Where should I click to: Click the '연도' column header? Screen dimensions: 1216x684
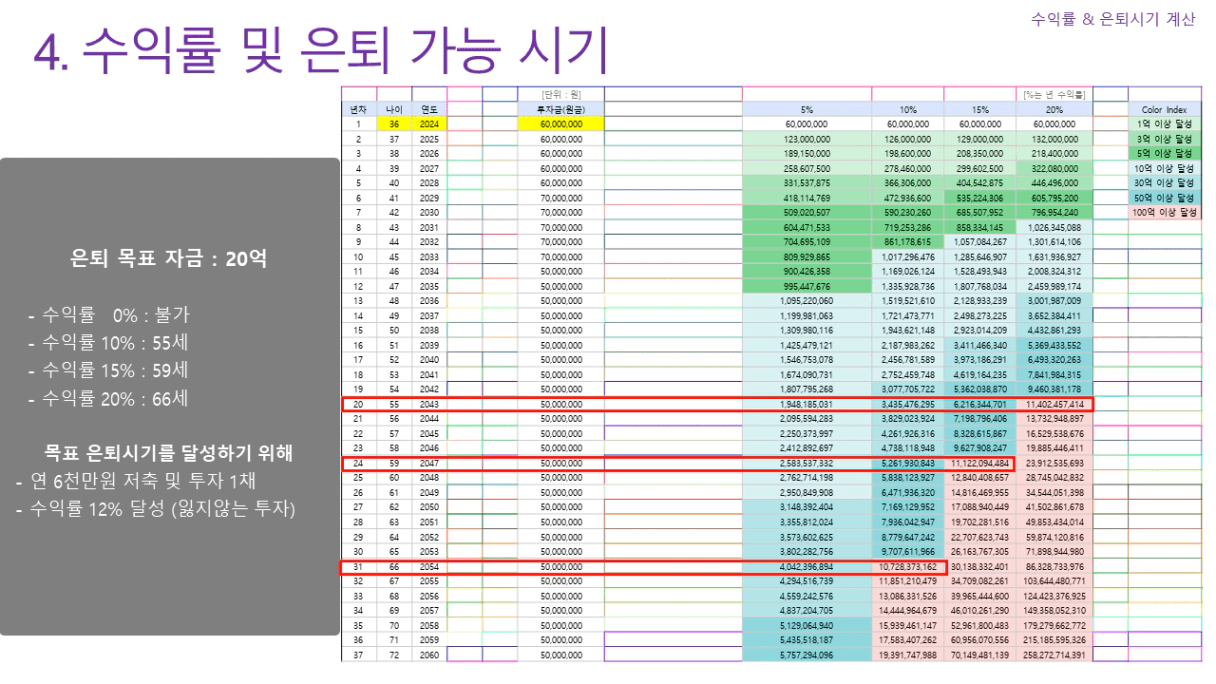tap(429, 109)
